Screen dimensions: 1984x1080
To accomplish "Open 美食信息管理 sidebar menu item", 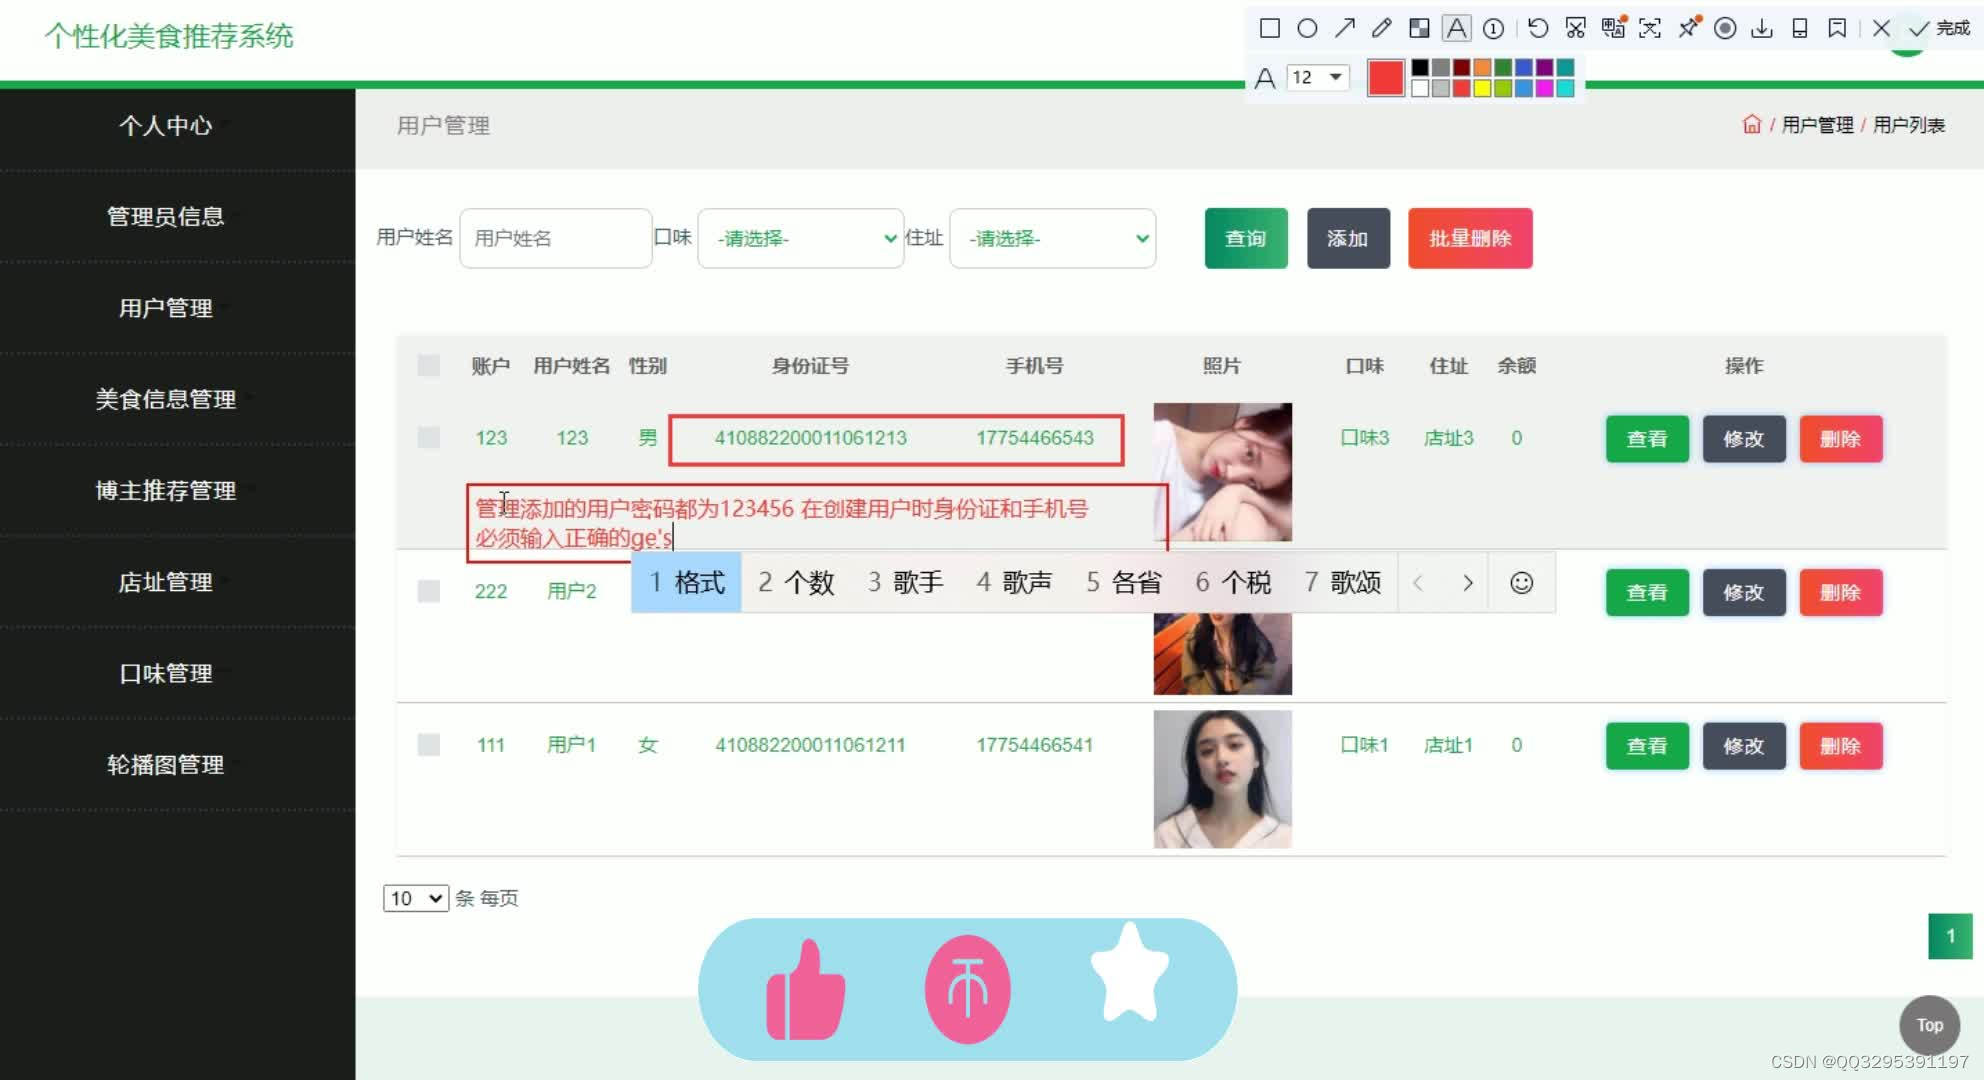I will pos(166,399).
